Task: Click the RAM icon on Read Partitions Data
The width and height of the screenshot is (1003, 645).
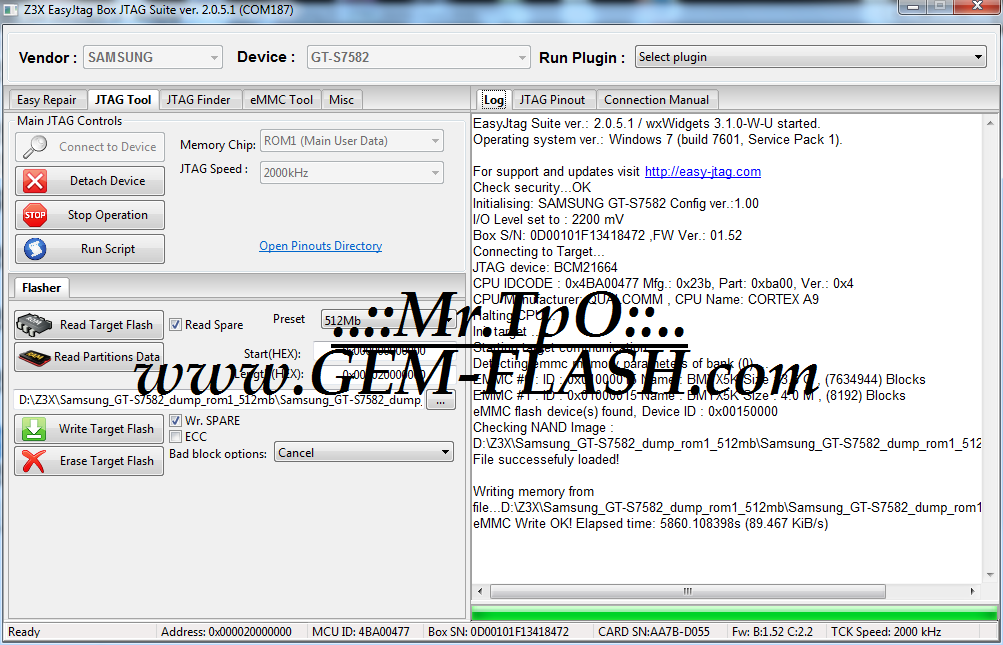Action: tap(35, 357)
